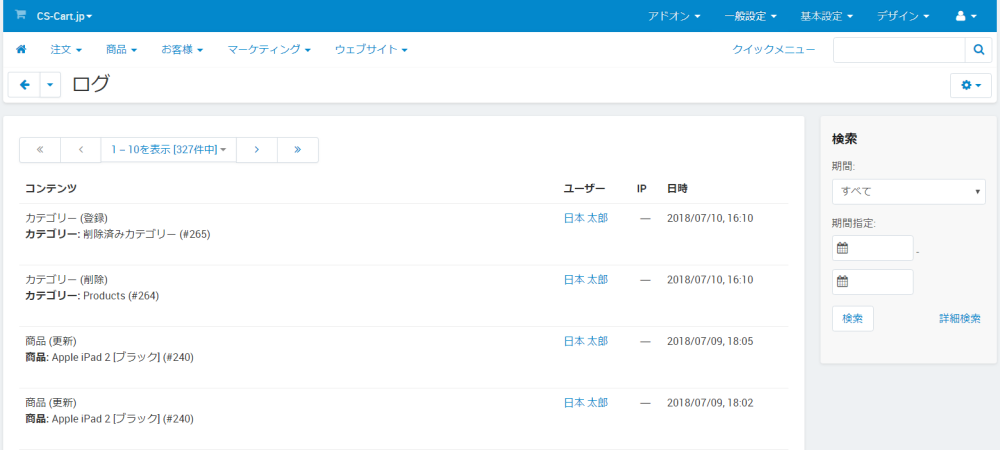Click the back arrow icon button
This screenshot has width=1000, height=450.
tap(24, 86)
